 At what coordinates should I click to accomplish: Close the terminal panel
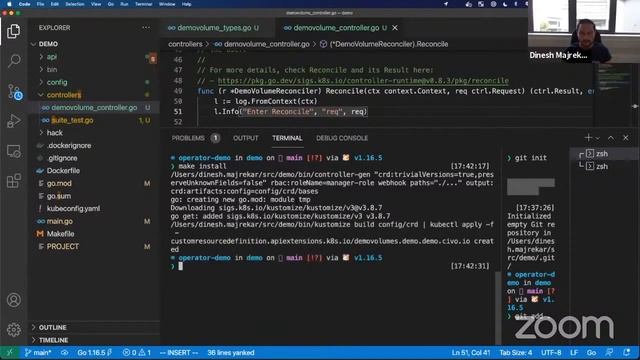coord(625,138)
